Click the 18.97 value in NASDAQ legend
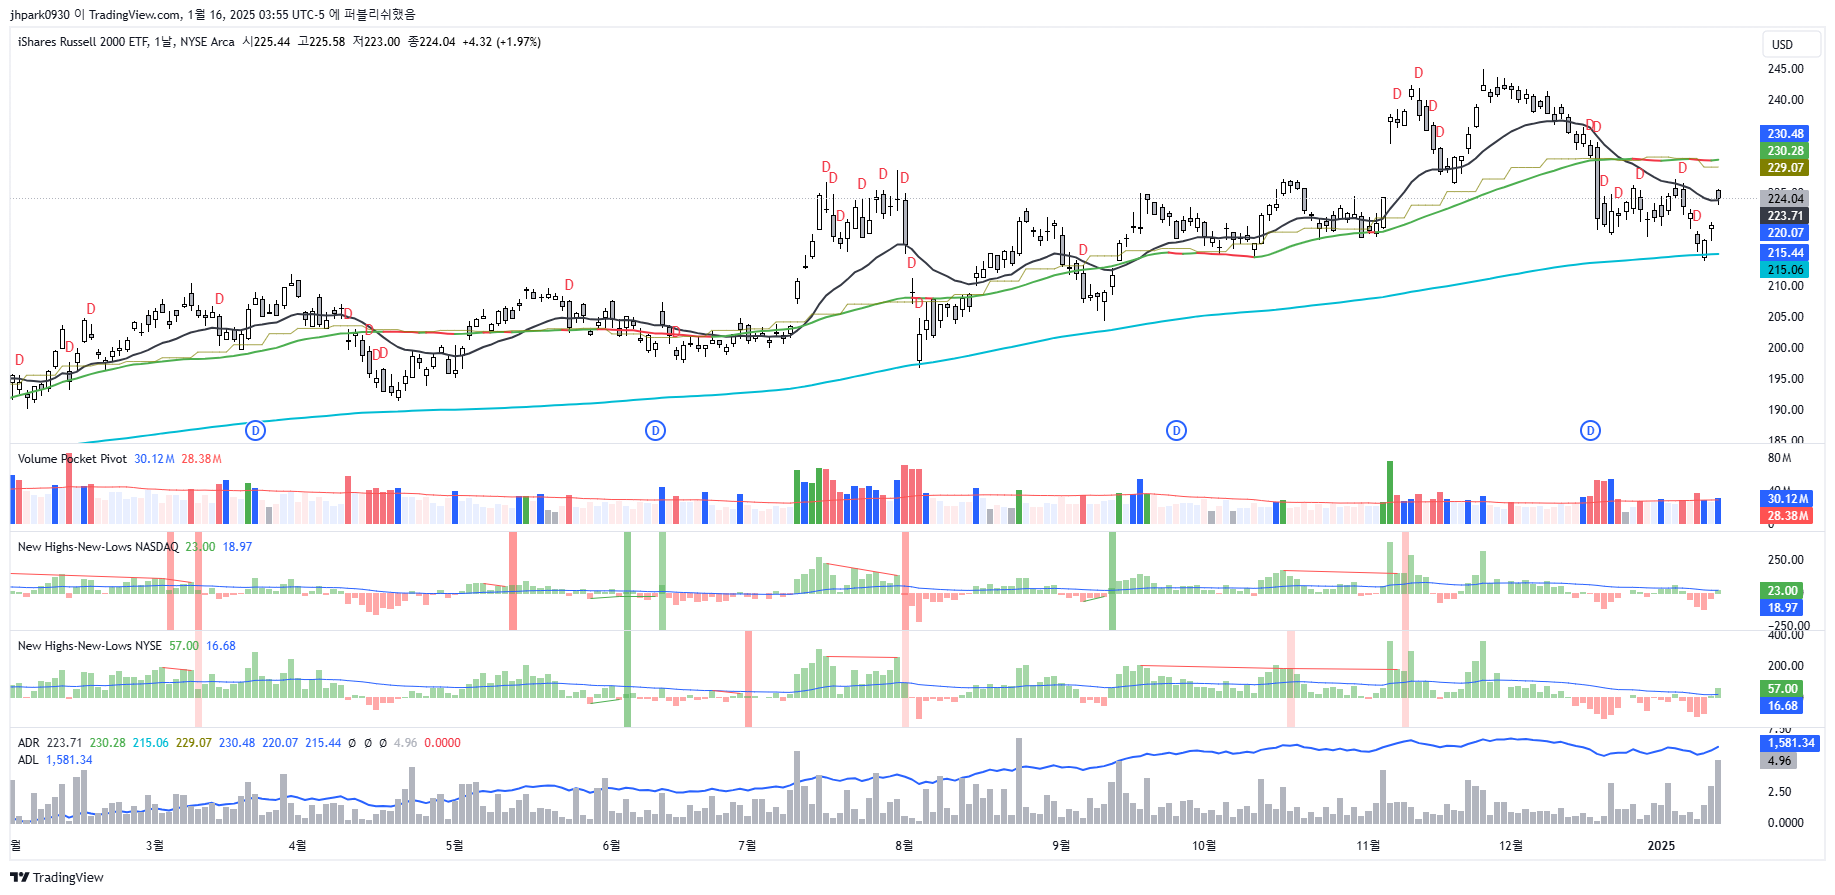Image resolution: width=1835 pixels, height=895 pixels. [x=237, y=547]
